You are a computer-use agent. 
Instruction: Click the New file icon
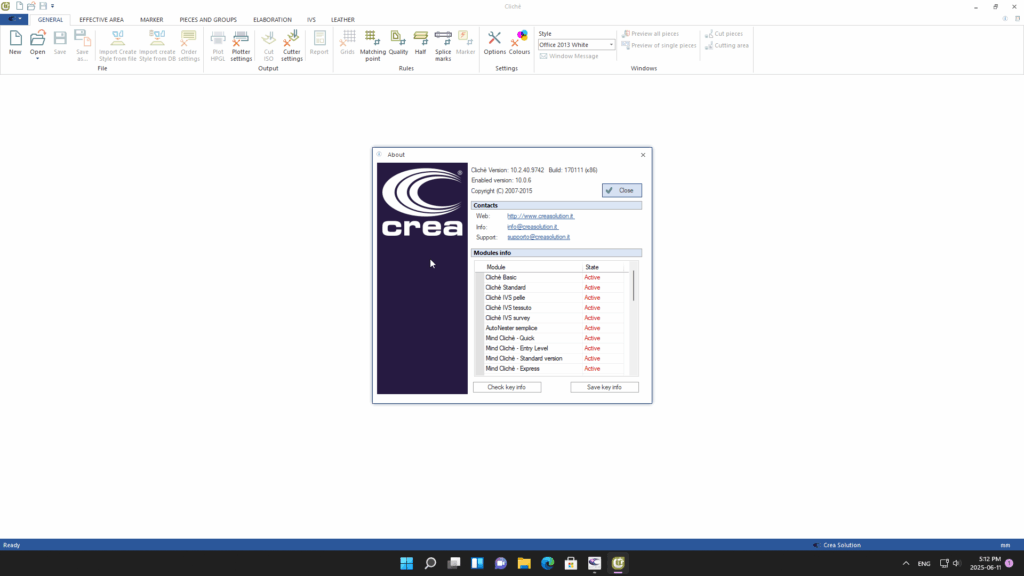(x=15, y=43)
